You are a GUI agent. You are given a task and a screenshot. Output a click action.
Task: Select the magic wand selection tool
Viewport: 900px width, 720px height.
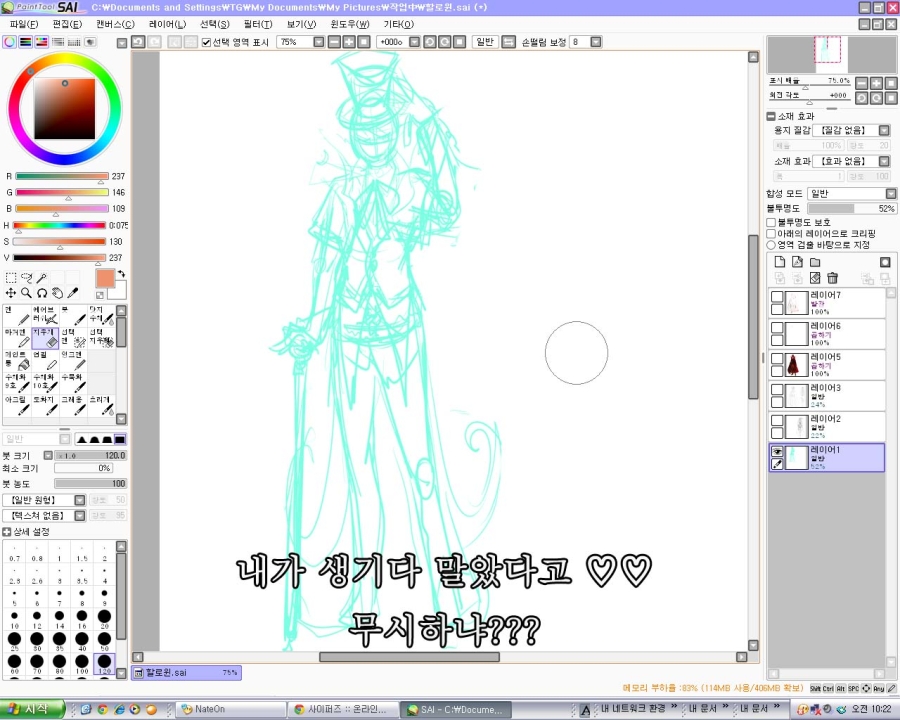42,278
